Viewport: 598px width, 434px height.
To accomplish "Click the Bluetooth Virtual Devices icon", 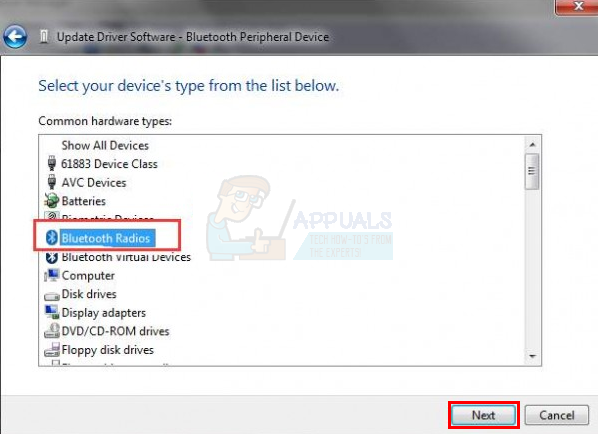I will tap(52, 257).
